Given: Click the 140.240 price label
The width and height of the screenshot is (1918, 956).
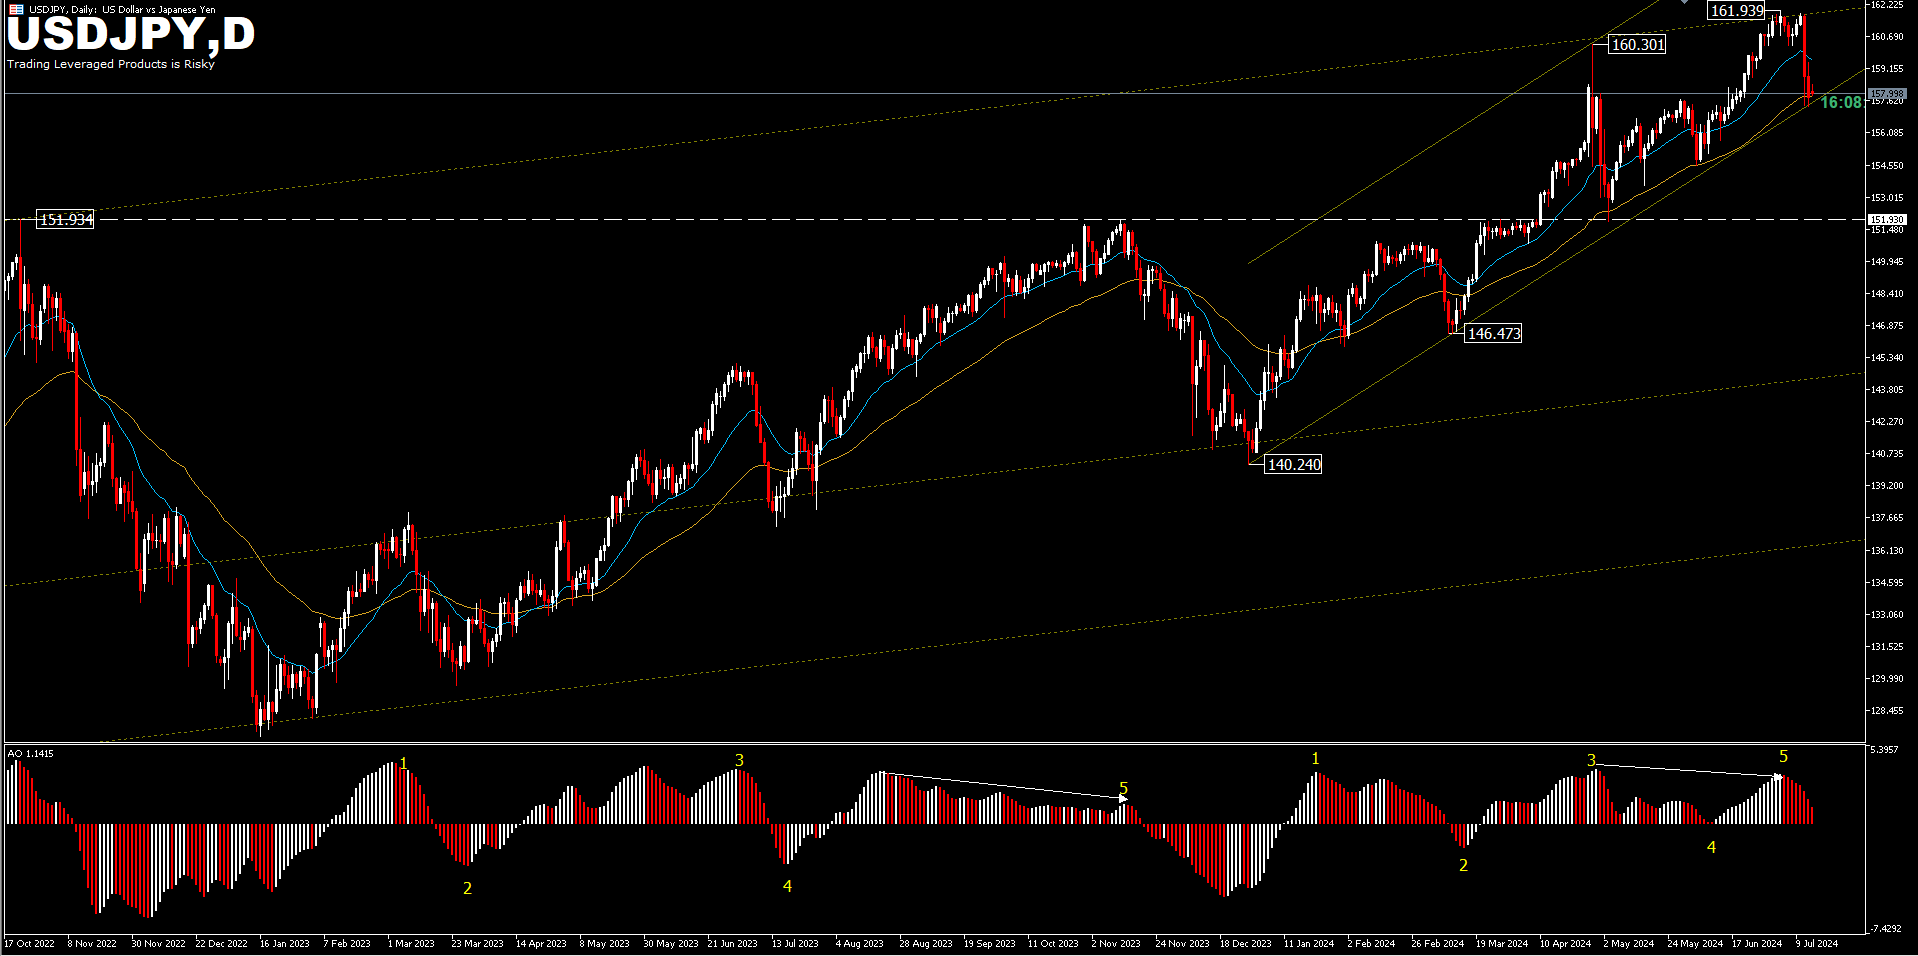Looking at the screenshot, I should (x=1294, y=465).
